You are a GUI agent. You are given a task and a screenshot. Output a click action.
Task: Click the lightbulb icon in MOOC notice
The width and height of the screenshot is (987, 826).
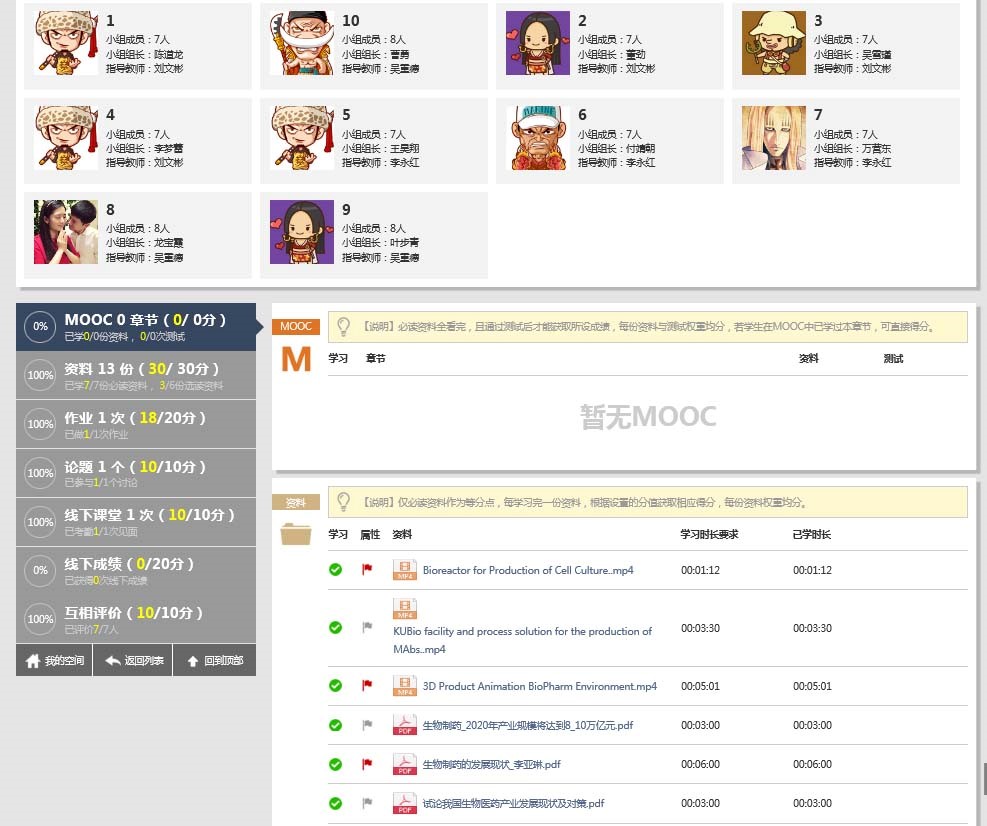pos(343,327)
